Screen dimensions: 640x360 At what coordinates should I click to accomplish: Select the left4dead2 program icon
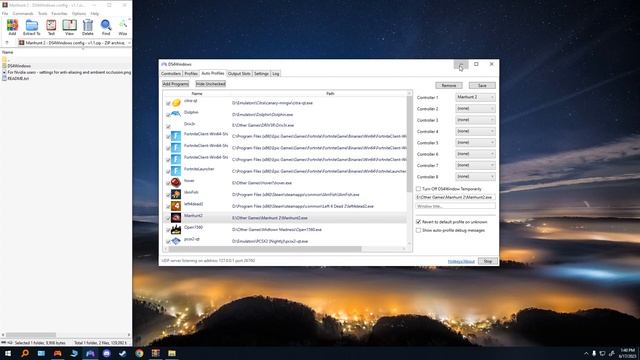(176, 206)
